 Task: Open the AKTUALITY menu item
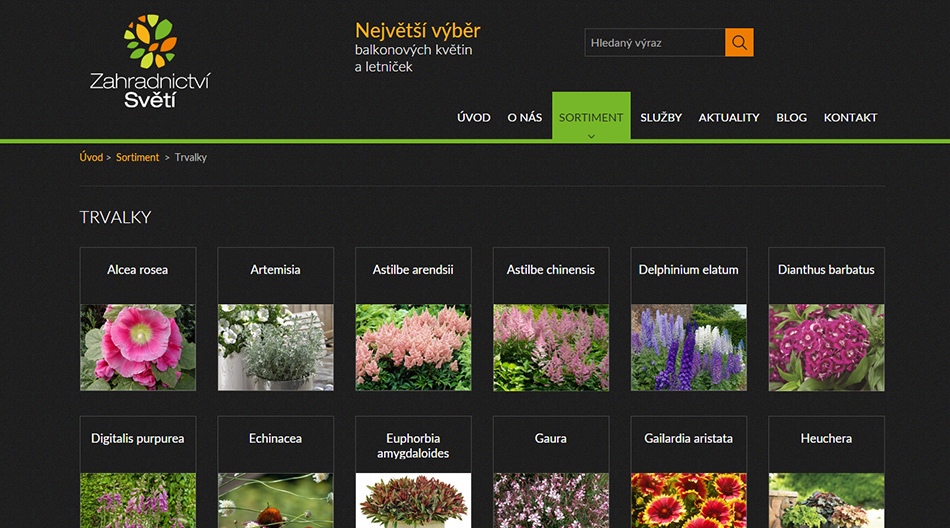pos(729,118)
